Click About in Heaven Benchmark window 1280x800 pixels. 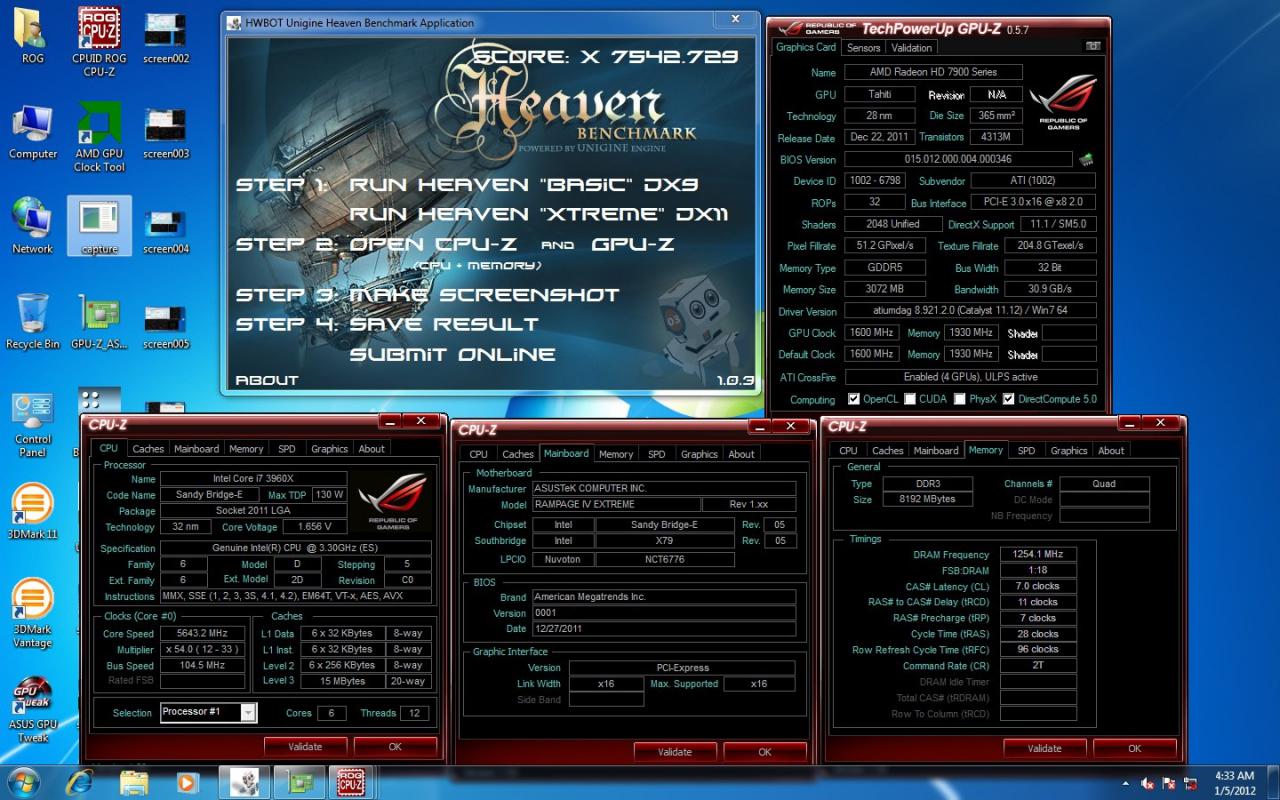pos(266,380)
